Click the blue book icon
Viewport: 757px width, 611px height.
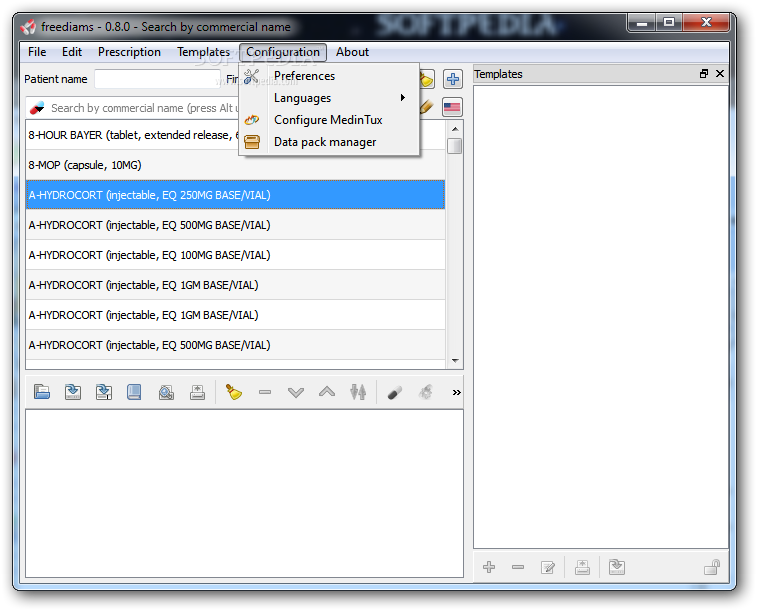(x=134, y=392)
